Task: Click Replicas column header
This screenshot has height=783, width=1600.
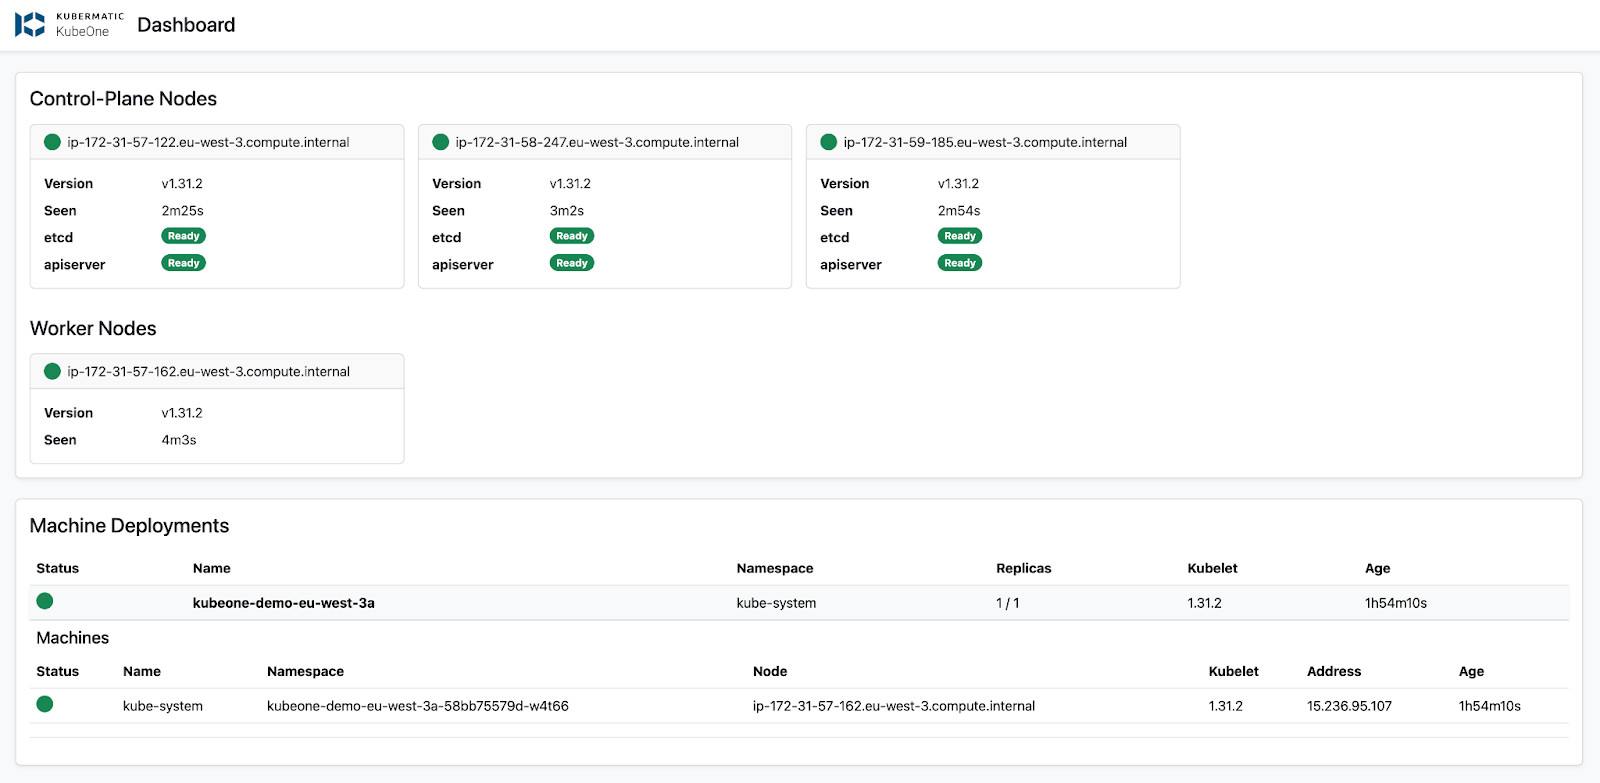Action: (1024, 568)
